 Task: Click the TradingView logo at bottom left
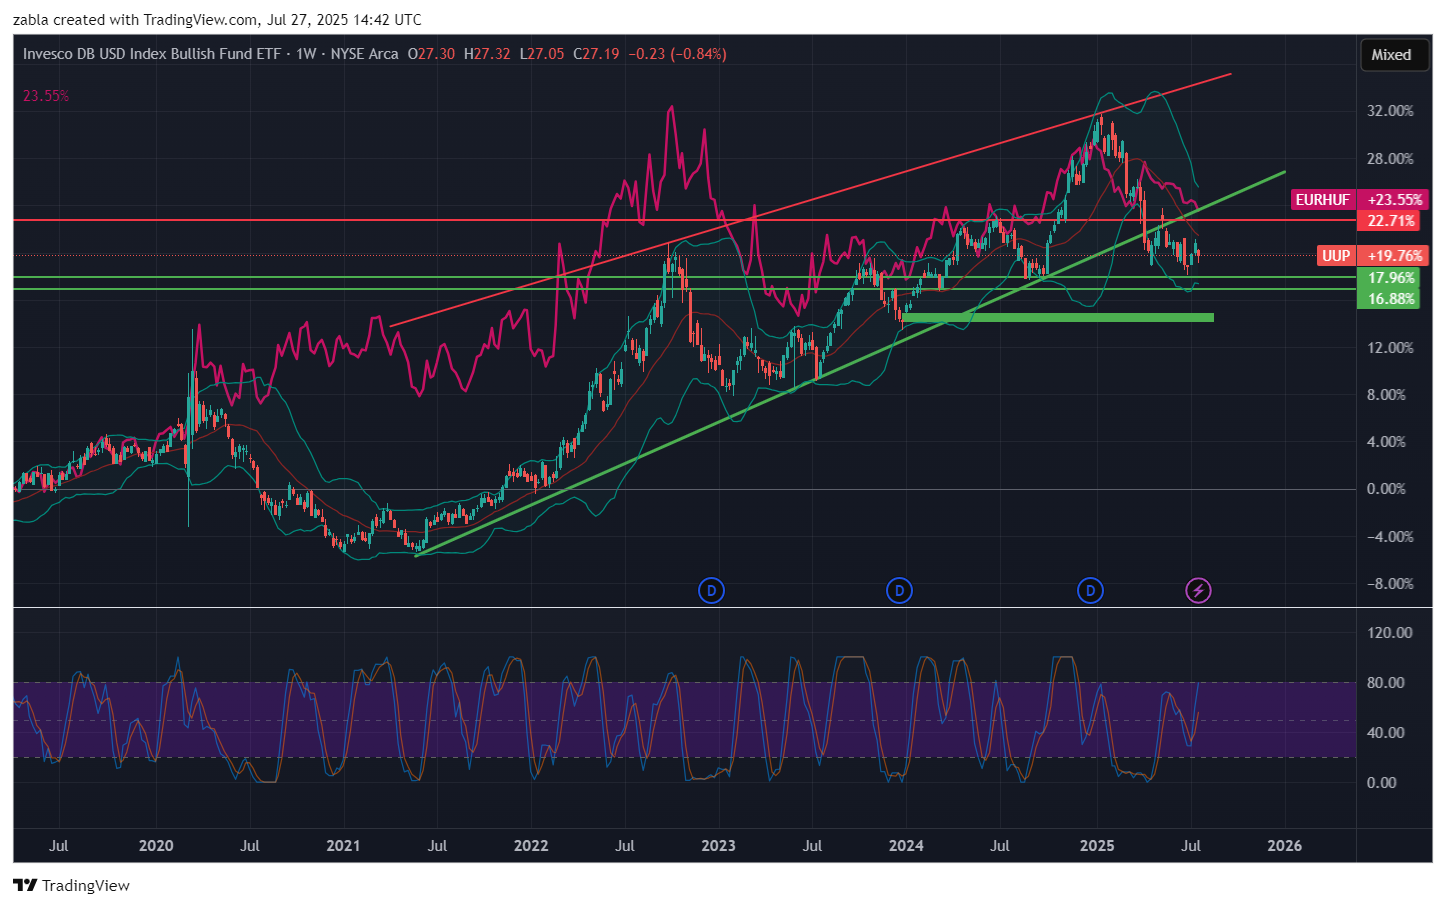(71, 885)
